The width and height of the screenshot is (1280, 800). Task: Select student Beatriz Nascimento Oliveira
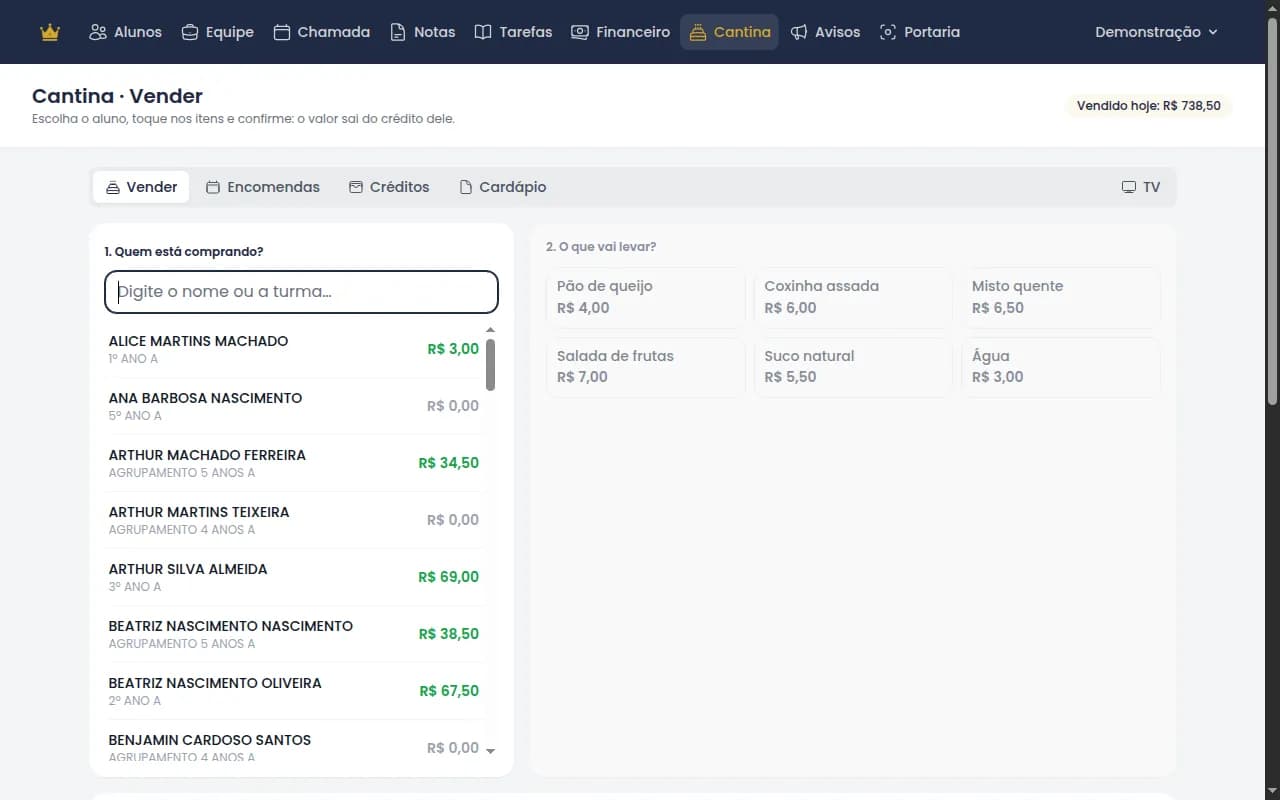(x=294, y=691)
